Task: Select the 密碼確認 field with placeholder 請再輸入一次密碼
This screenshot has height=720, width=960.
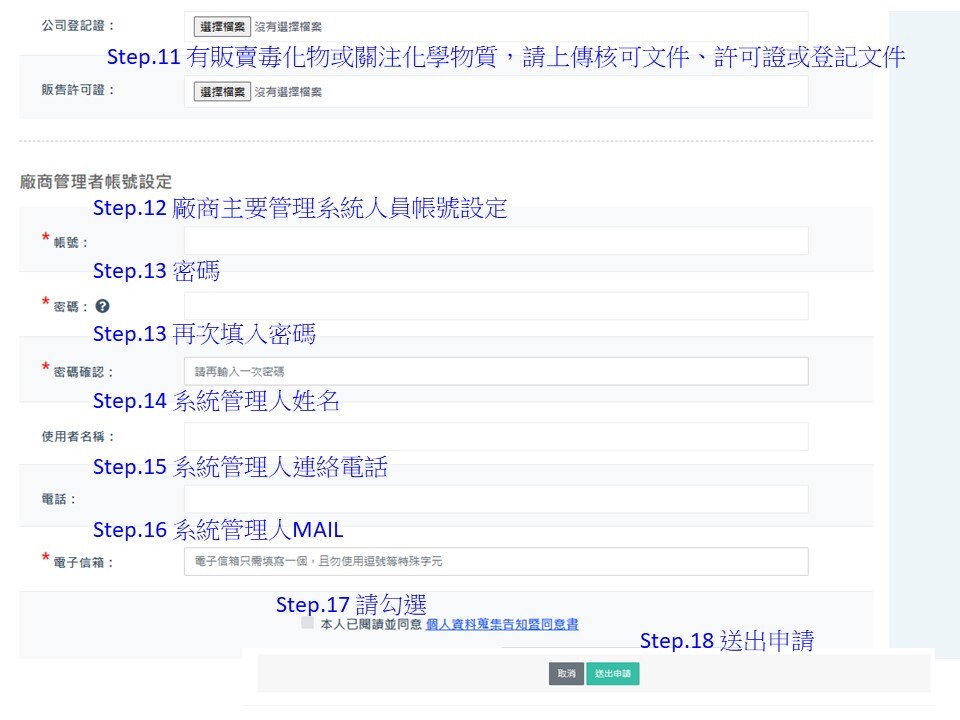Action: pos(496,371)
